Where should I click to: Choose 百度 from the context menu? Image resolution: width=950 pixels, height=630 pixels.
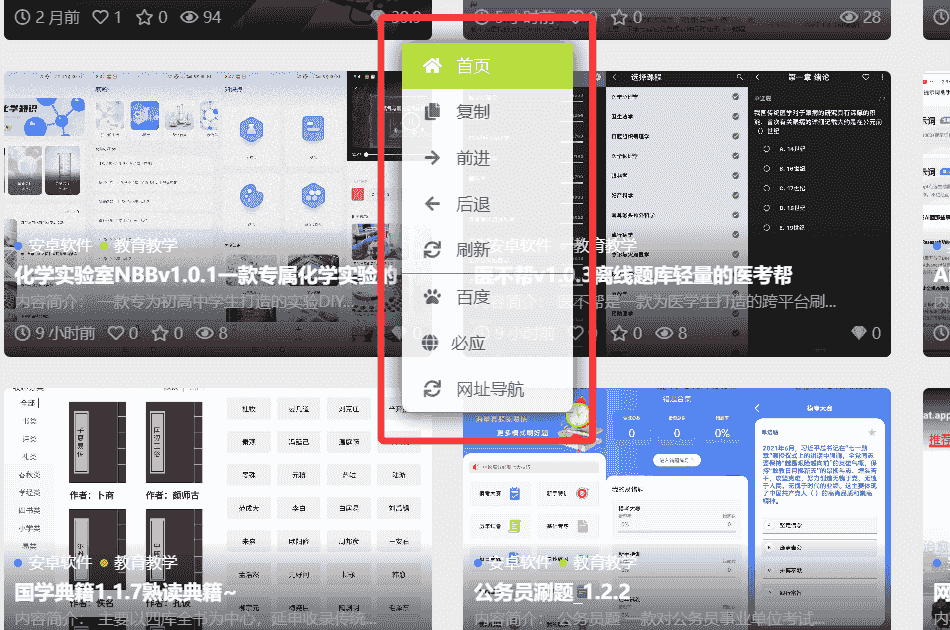coord(487,297)
